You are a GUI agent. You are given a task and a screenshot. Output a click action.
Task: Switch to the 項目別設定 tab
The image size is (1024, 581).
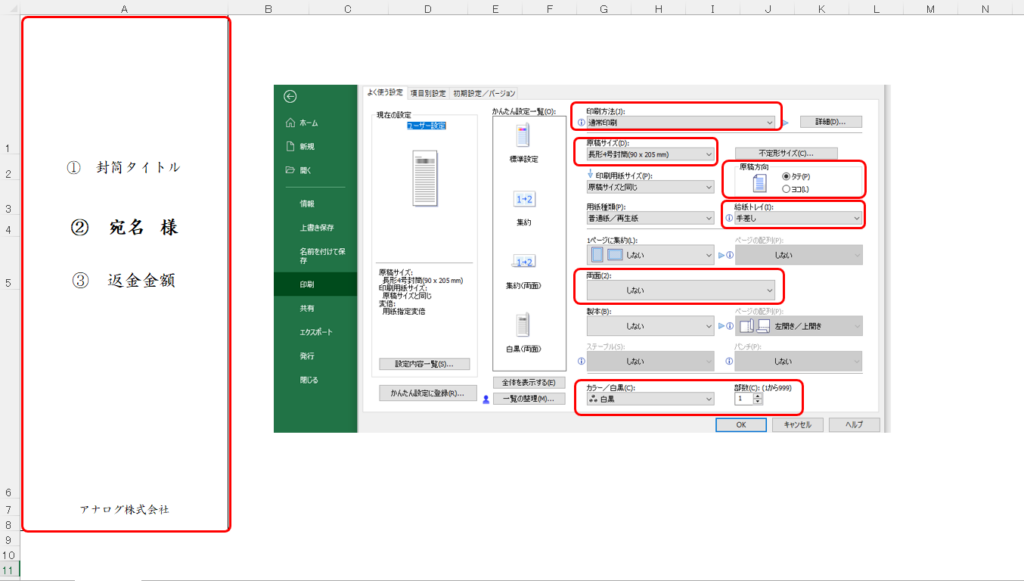428,92
